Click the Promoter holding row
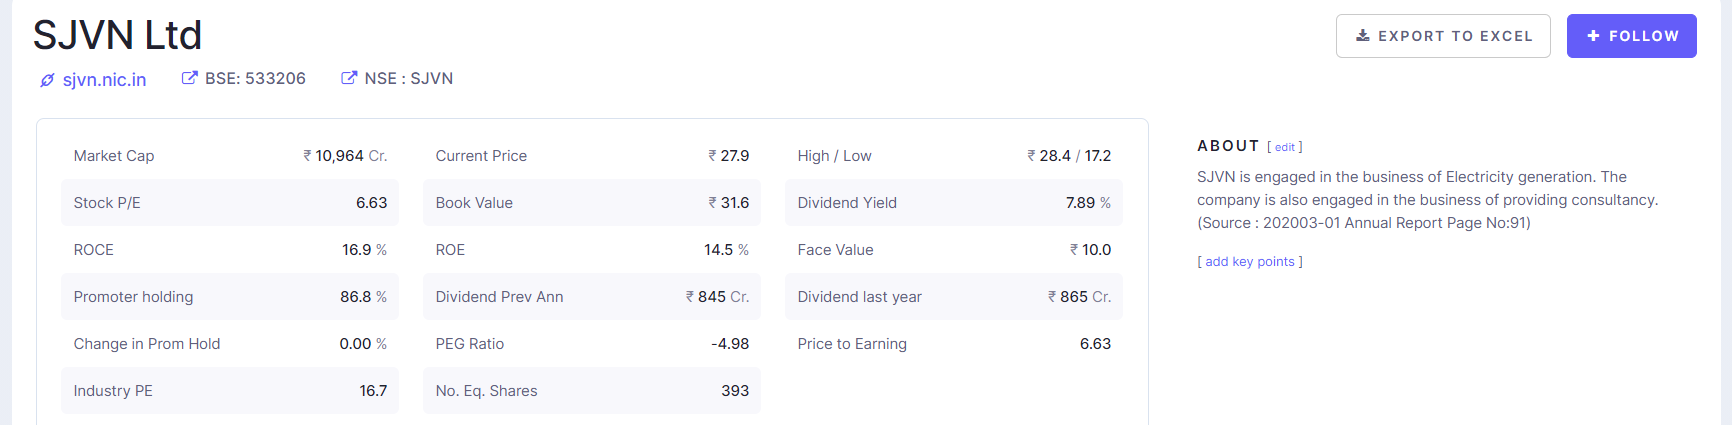Viewport: 1732px width, 425px height. coord(230,297)
